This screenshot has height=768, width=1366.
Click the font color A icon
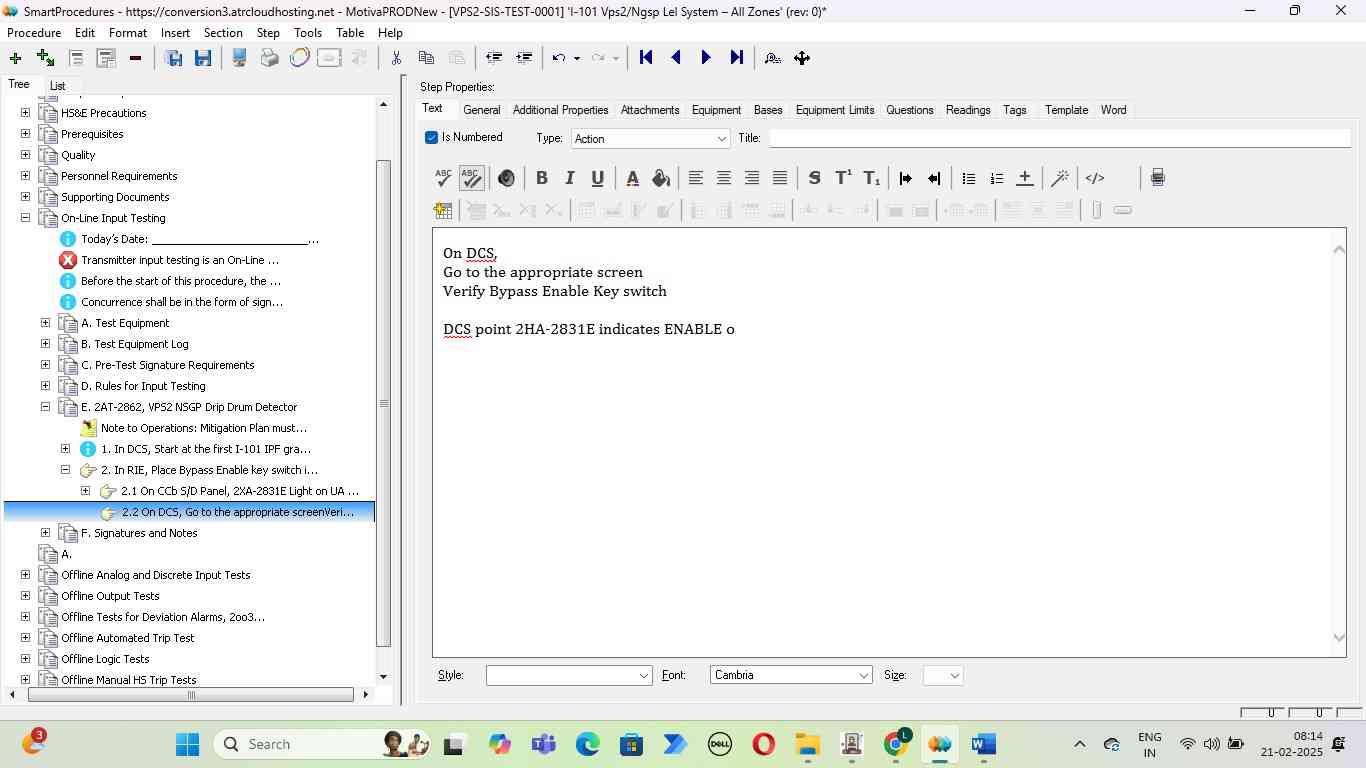pyautogui.click(x=632, y=178)
